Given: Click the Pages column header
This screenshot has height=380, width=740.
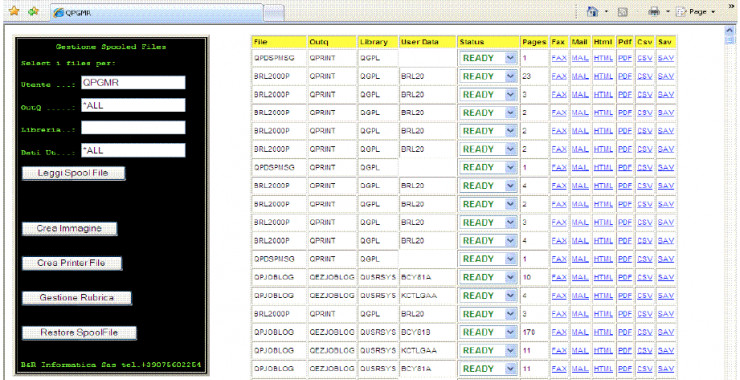Looking at the screenshot, I should point(534,42).
